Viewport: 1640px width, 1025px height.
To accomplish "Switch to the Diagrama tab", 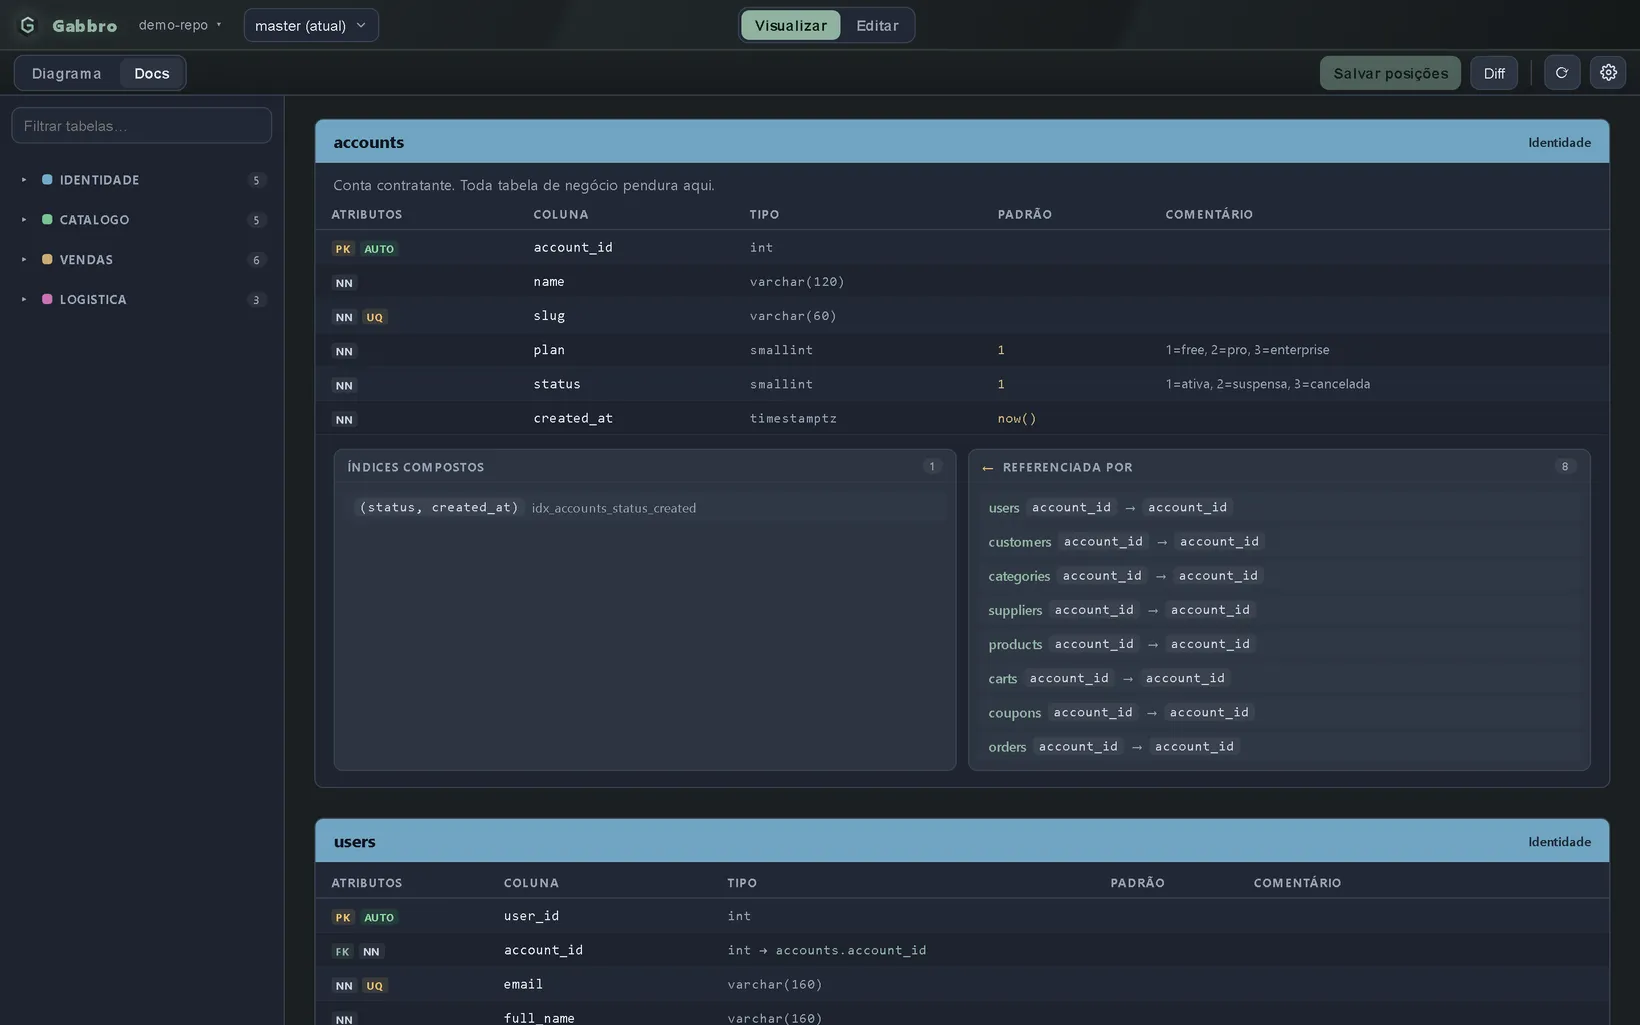I will tap(66, 73).
